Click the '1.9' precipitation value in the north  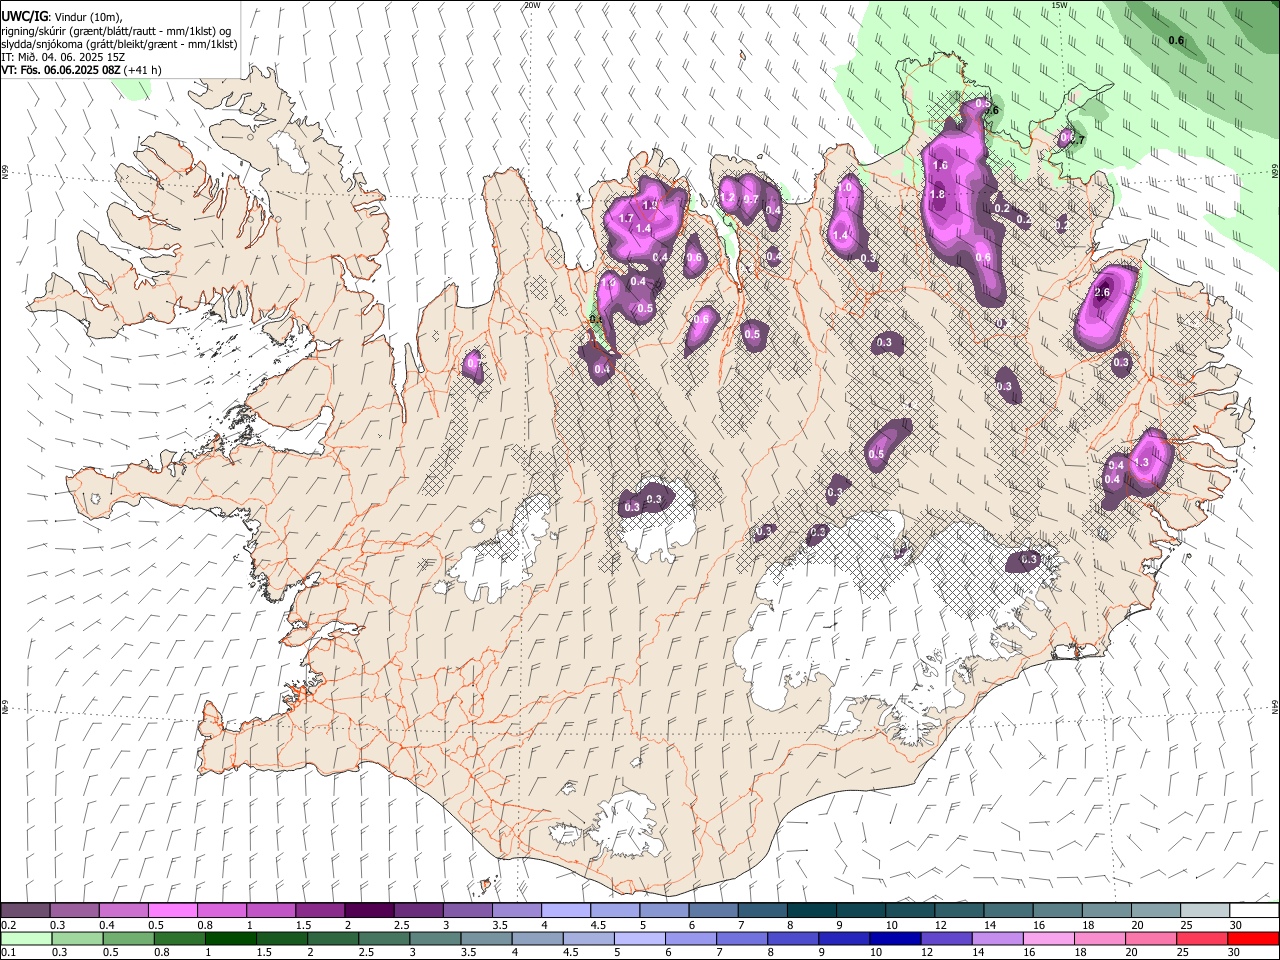[x=650, y=206]
